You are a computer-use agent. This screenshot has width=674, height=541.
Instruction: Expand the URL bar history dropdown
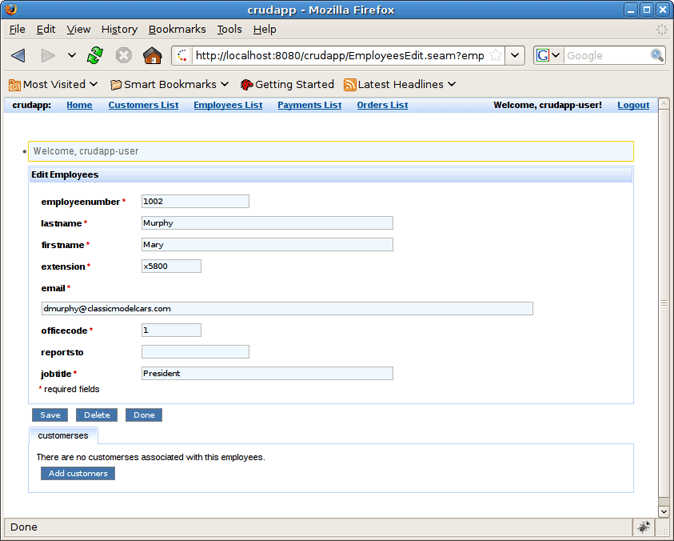(515, 56)
